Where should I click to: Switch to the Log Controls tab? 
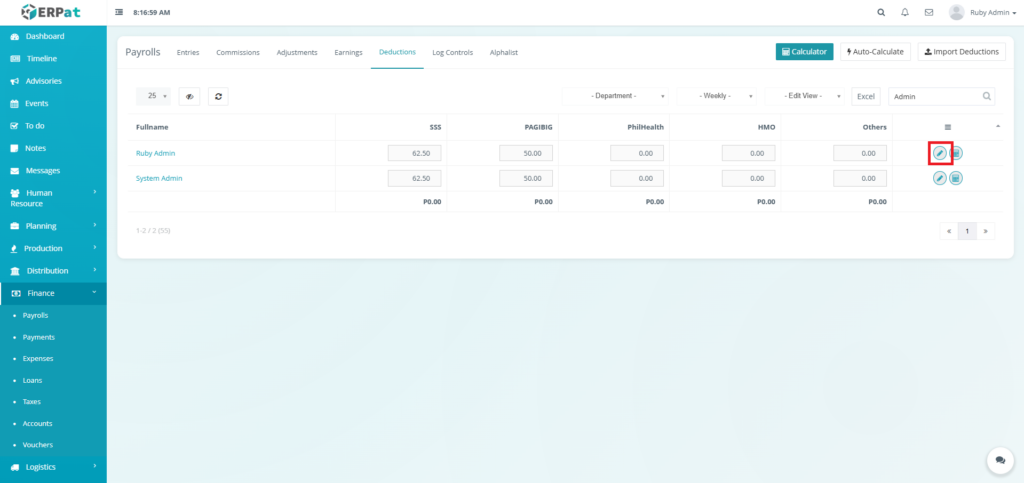452,52
